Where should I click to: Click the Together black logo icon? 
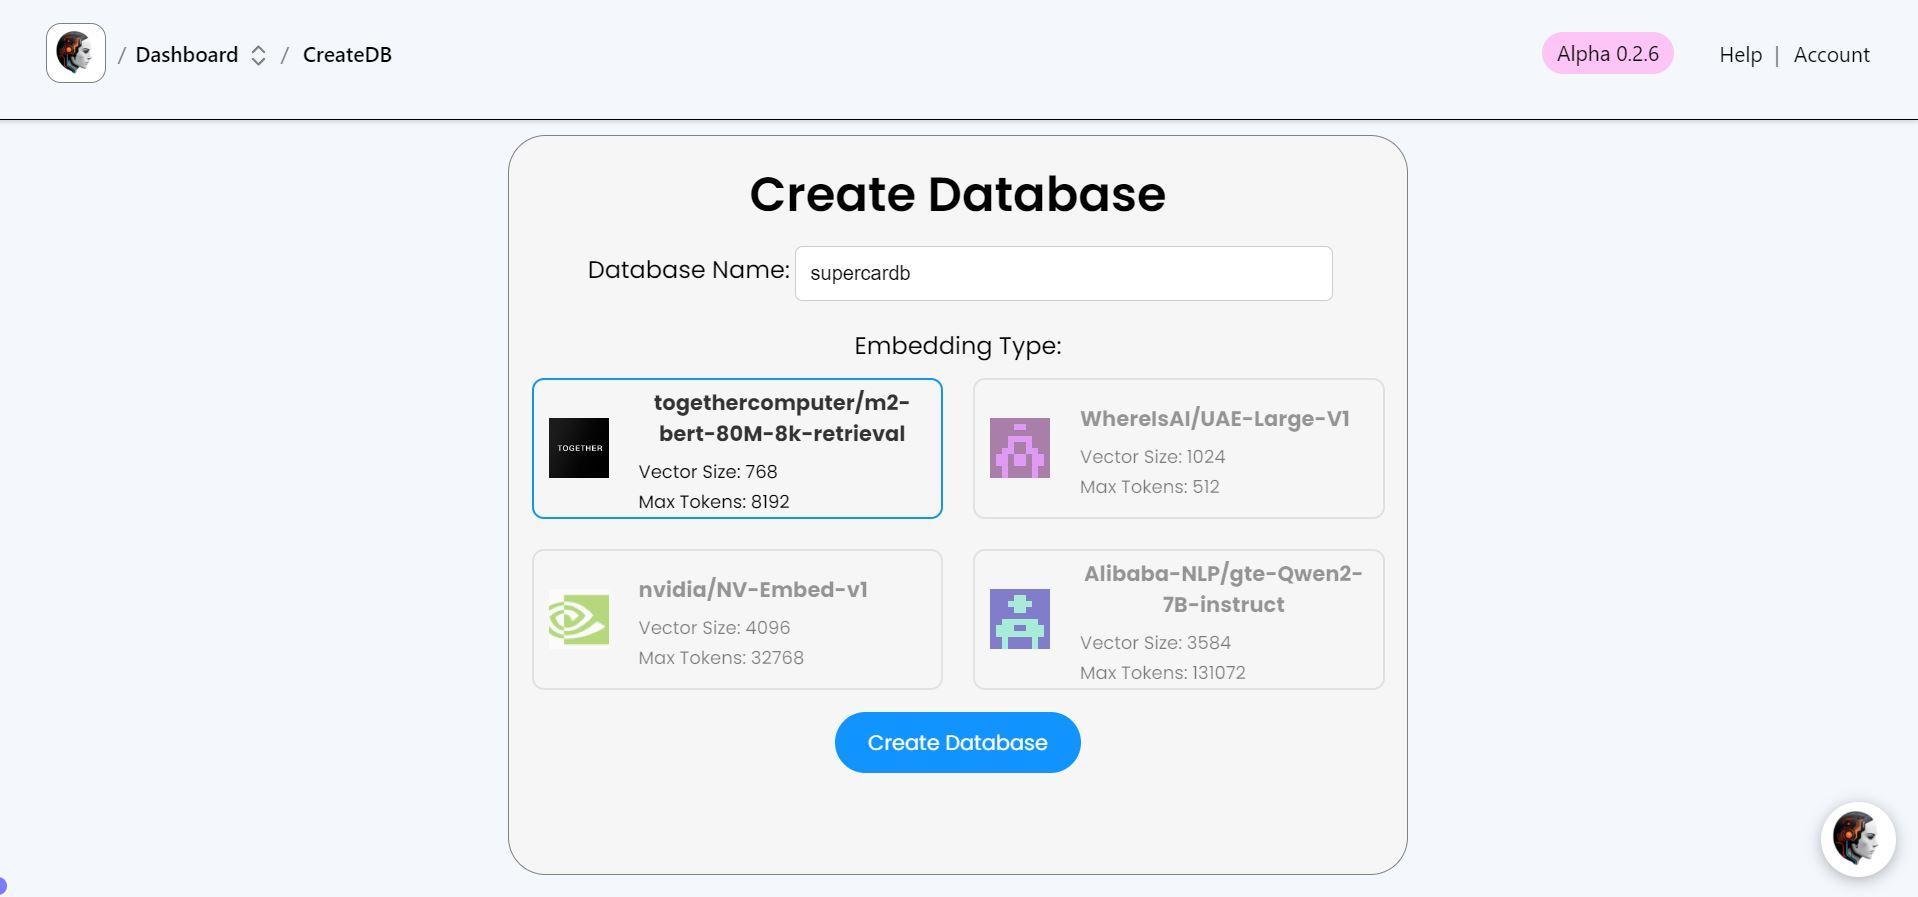point(579,448)
